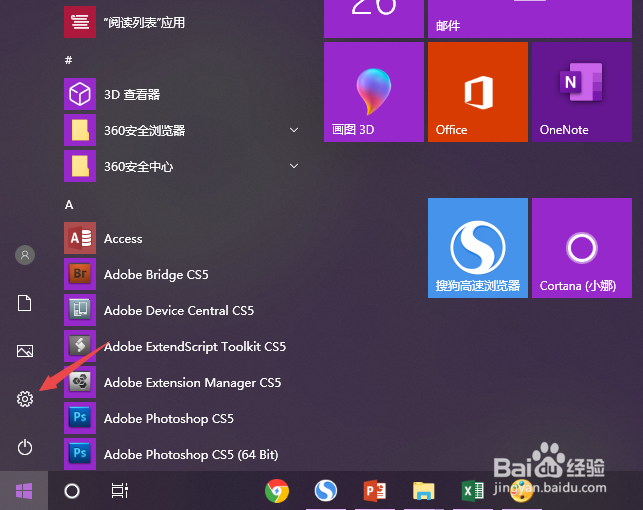
Task: Jump via the # letter group header
Action: point(68,60)
